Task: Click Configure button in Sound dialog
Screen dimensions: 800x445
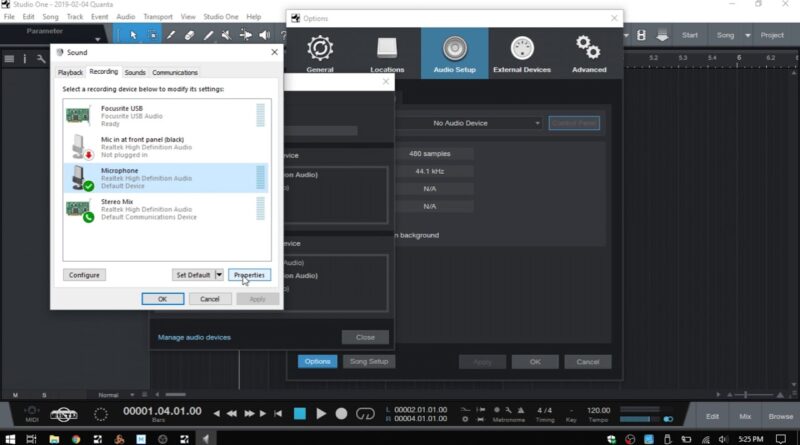Action: [x=84, y=275]
